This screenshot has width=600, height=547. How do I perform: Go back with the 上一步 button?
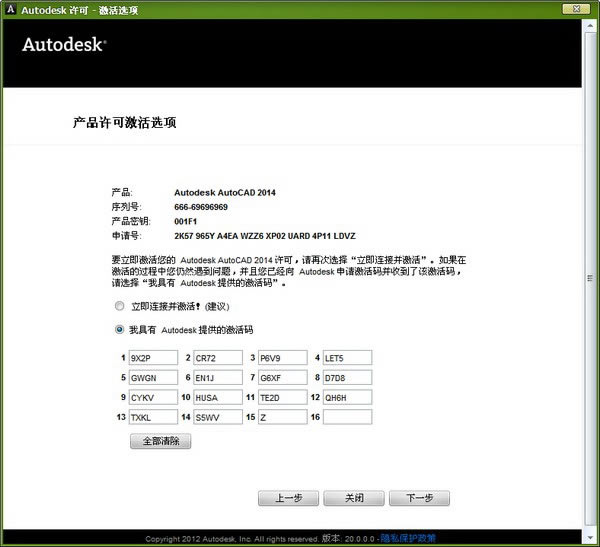point(287,498)
